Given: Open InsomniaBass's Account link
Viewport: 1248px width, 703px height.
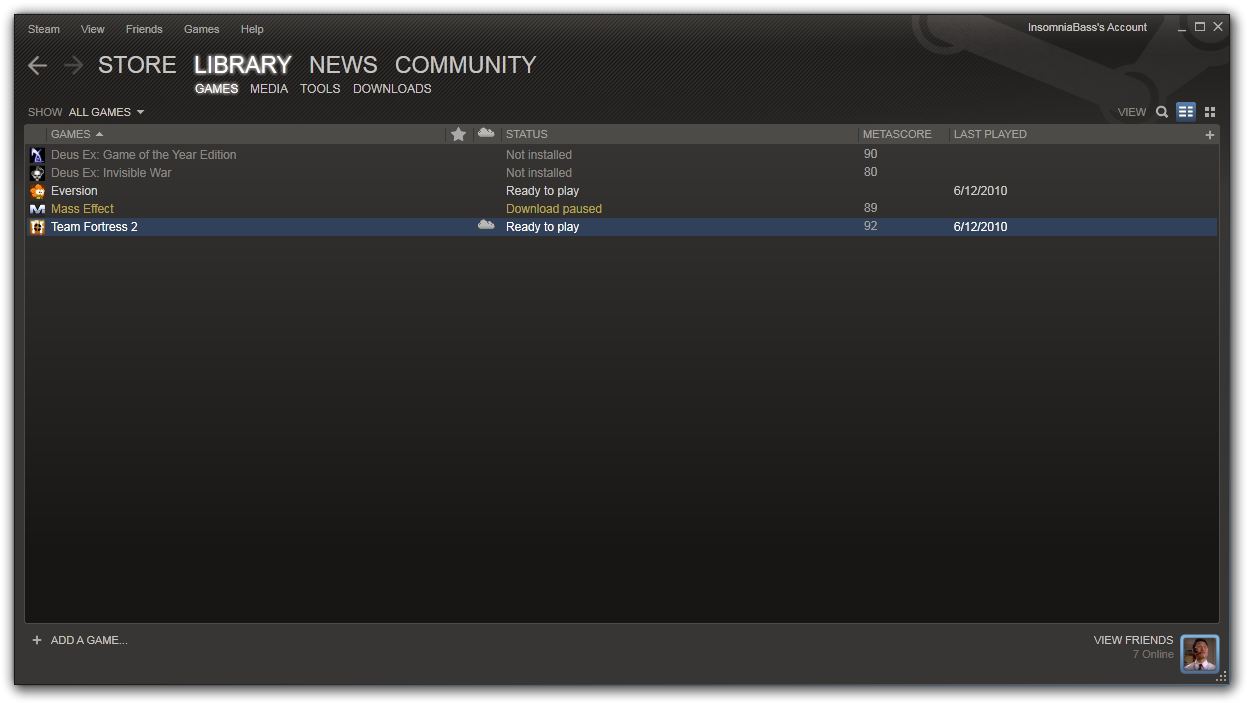Looking at the screenshot, I should [1088, 27].
